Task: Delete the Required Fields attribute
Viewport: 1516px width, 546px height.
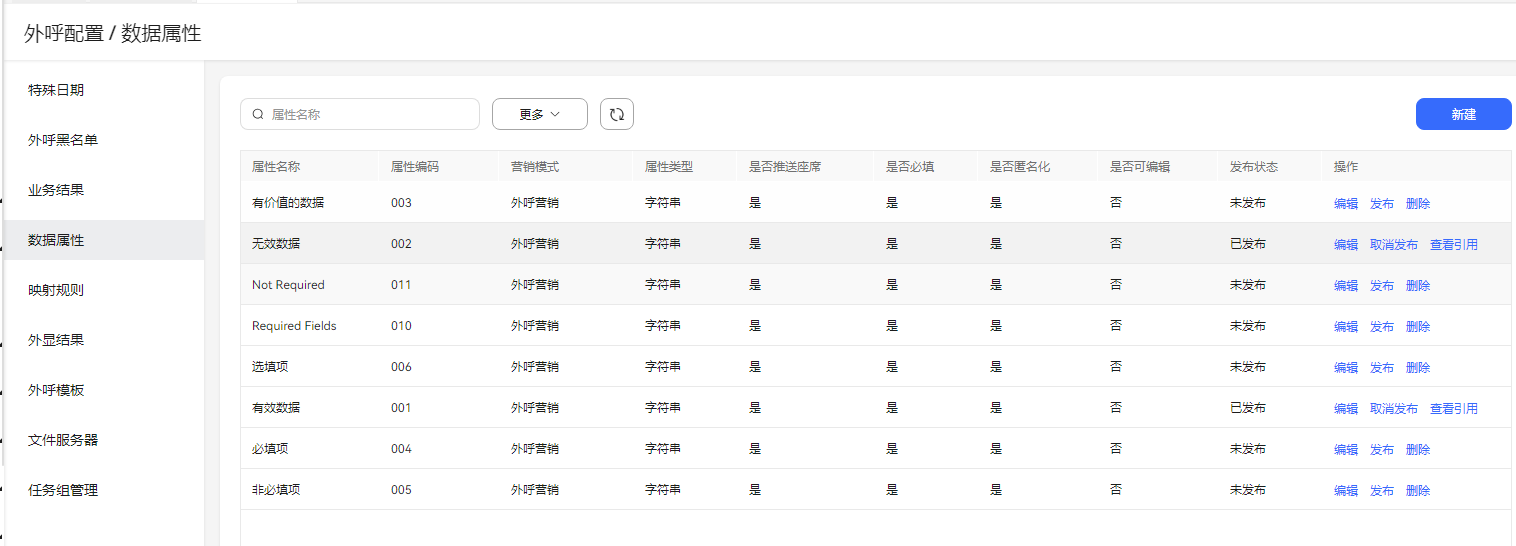Action: 1418,326
